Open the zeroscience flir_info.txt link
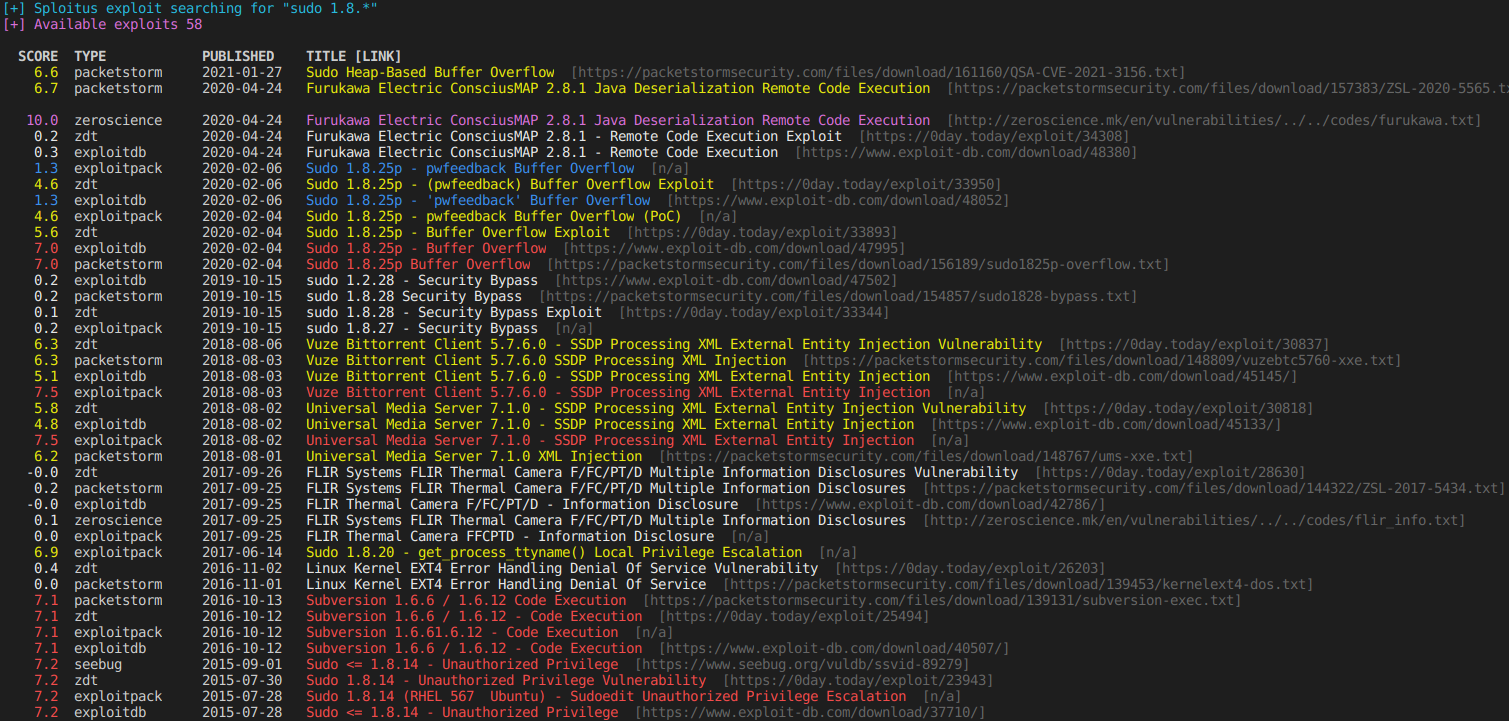Viewport: 1509px width, 721px height. (1194, 520)
